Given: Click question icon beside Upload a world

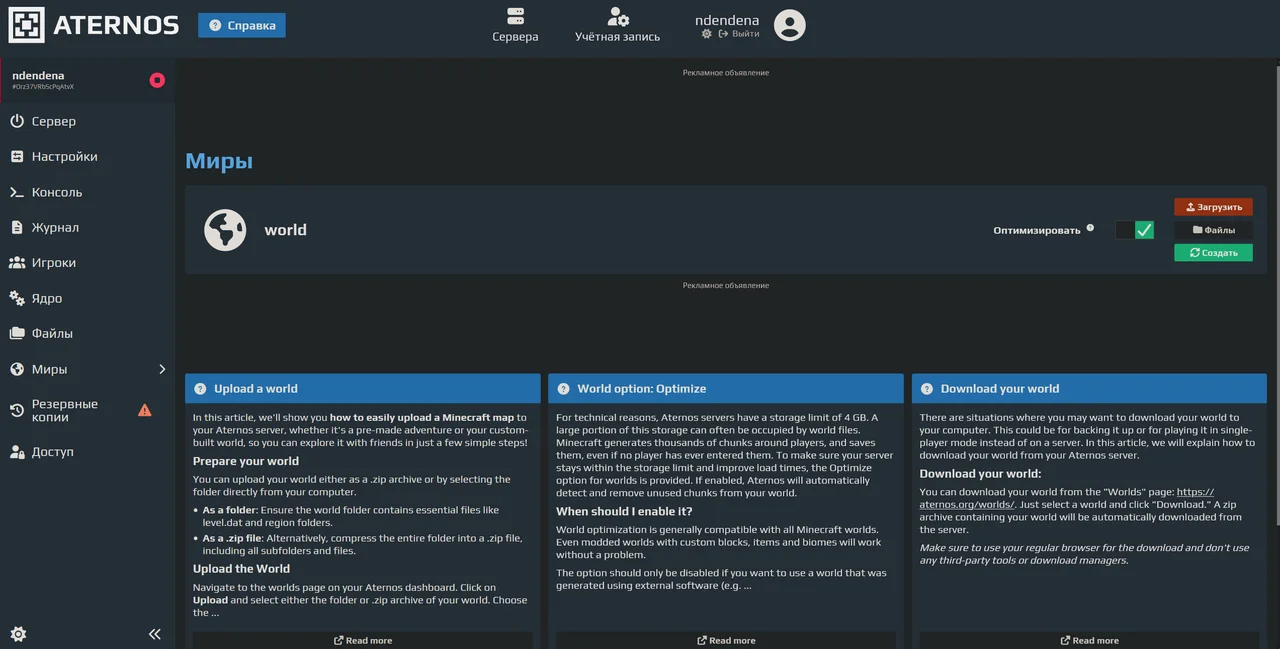Looking at the screenshot, I should [x=200, y=389].
